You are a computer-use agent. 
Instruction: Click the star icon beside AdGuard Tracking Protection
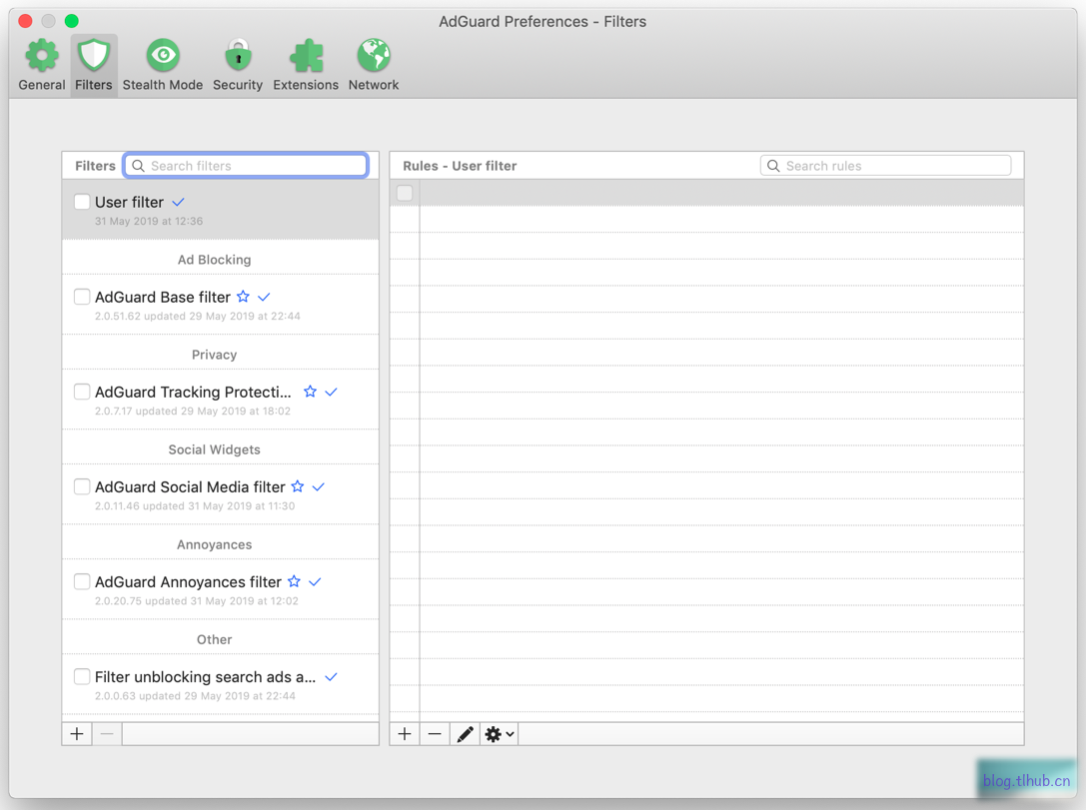point(310,392)
